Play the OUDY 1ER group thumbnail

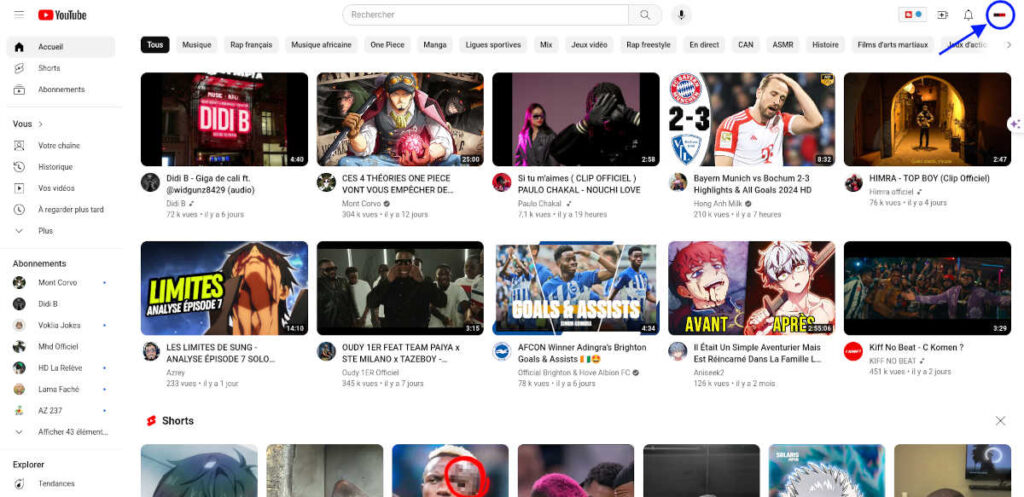tap(400, 288)
